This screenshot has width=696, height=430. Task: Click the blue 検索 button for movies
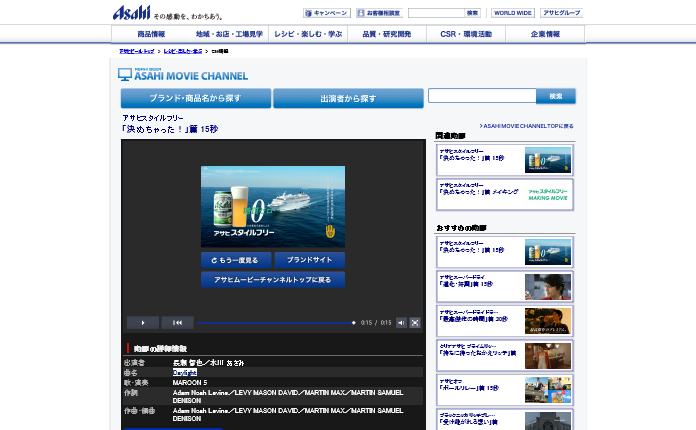pos(556,96)
